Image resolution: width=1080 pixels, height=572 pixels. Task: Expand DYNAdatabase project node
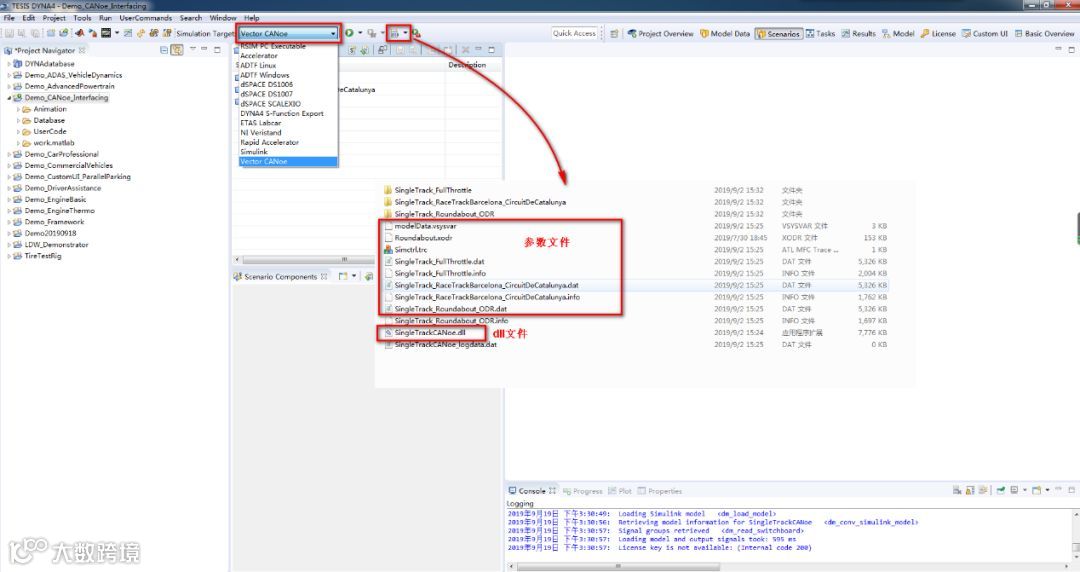coord(9,63)
